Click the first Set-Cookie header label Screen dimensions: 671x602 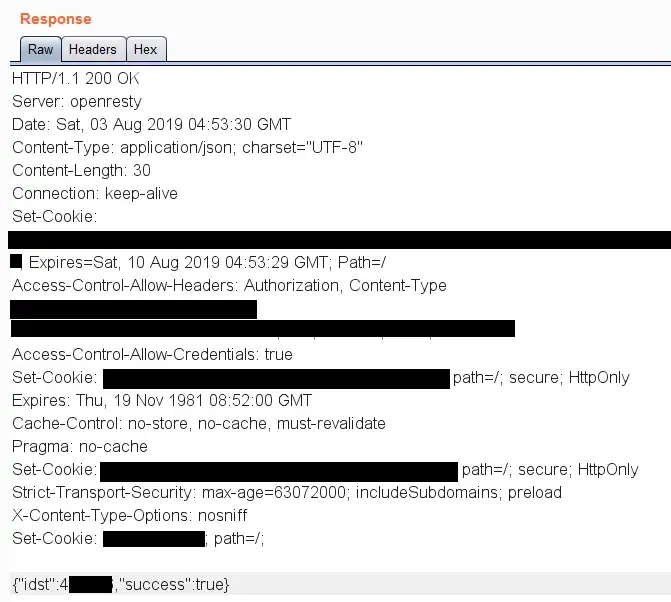tap(54, 216)
